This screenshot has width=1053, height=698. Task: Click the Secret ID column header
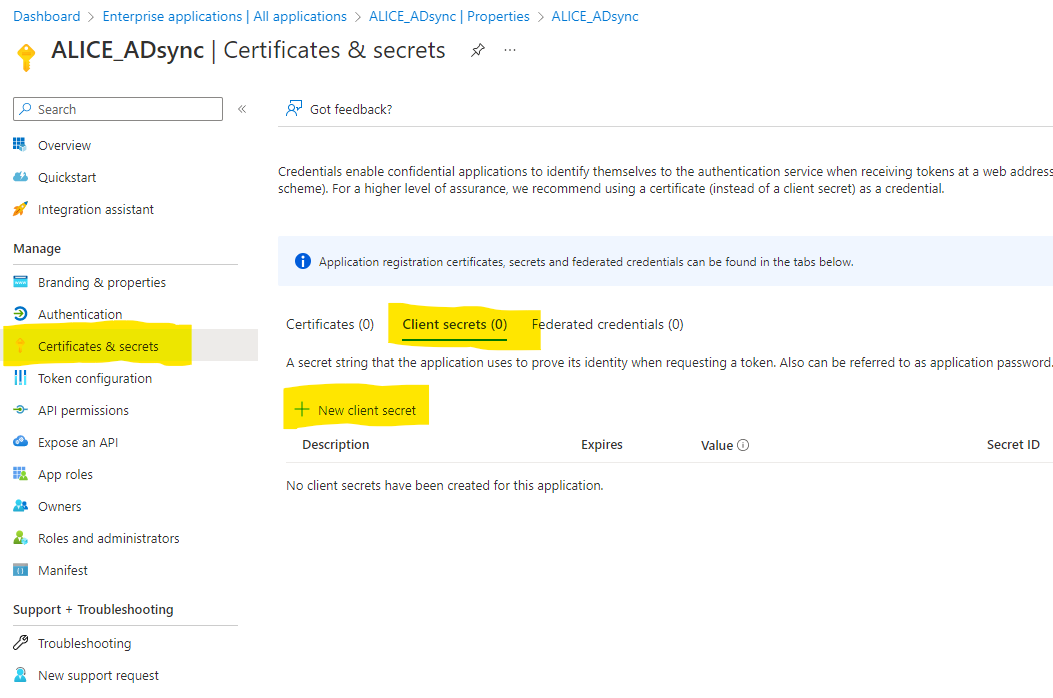coord(1013,445)
